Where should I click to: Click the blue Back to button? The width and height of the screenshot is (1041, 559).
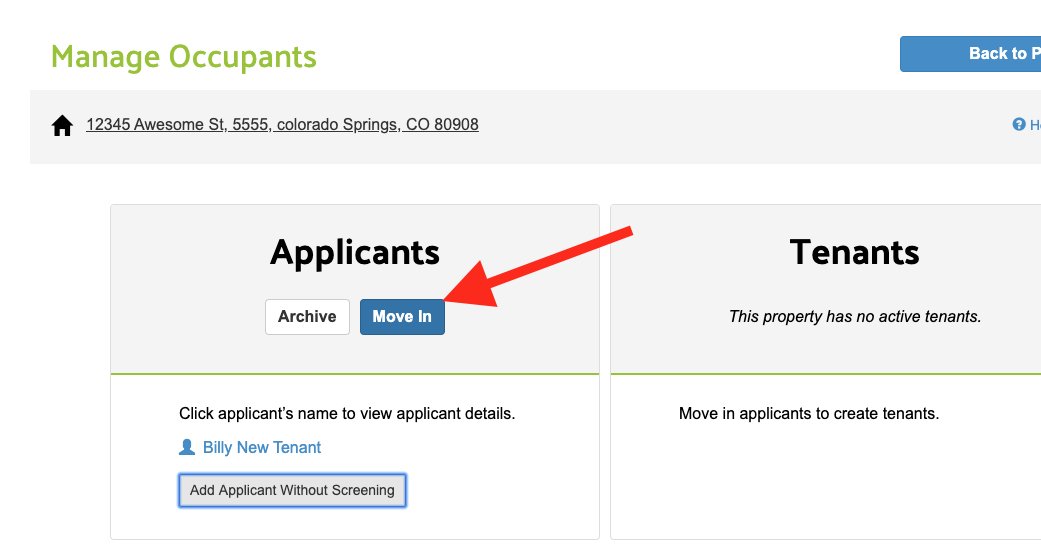tap(970, 54)
